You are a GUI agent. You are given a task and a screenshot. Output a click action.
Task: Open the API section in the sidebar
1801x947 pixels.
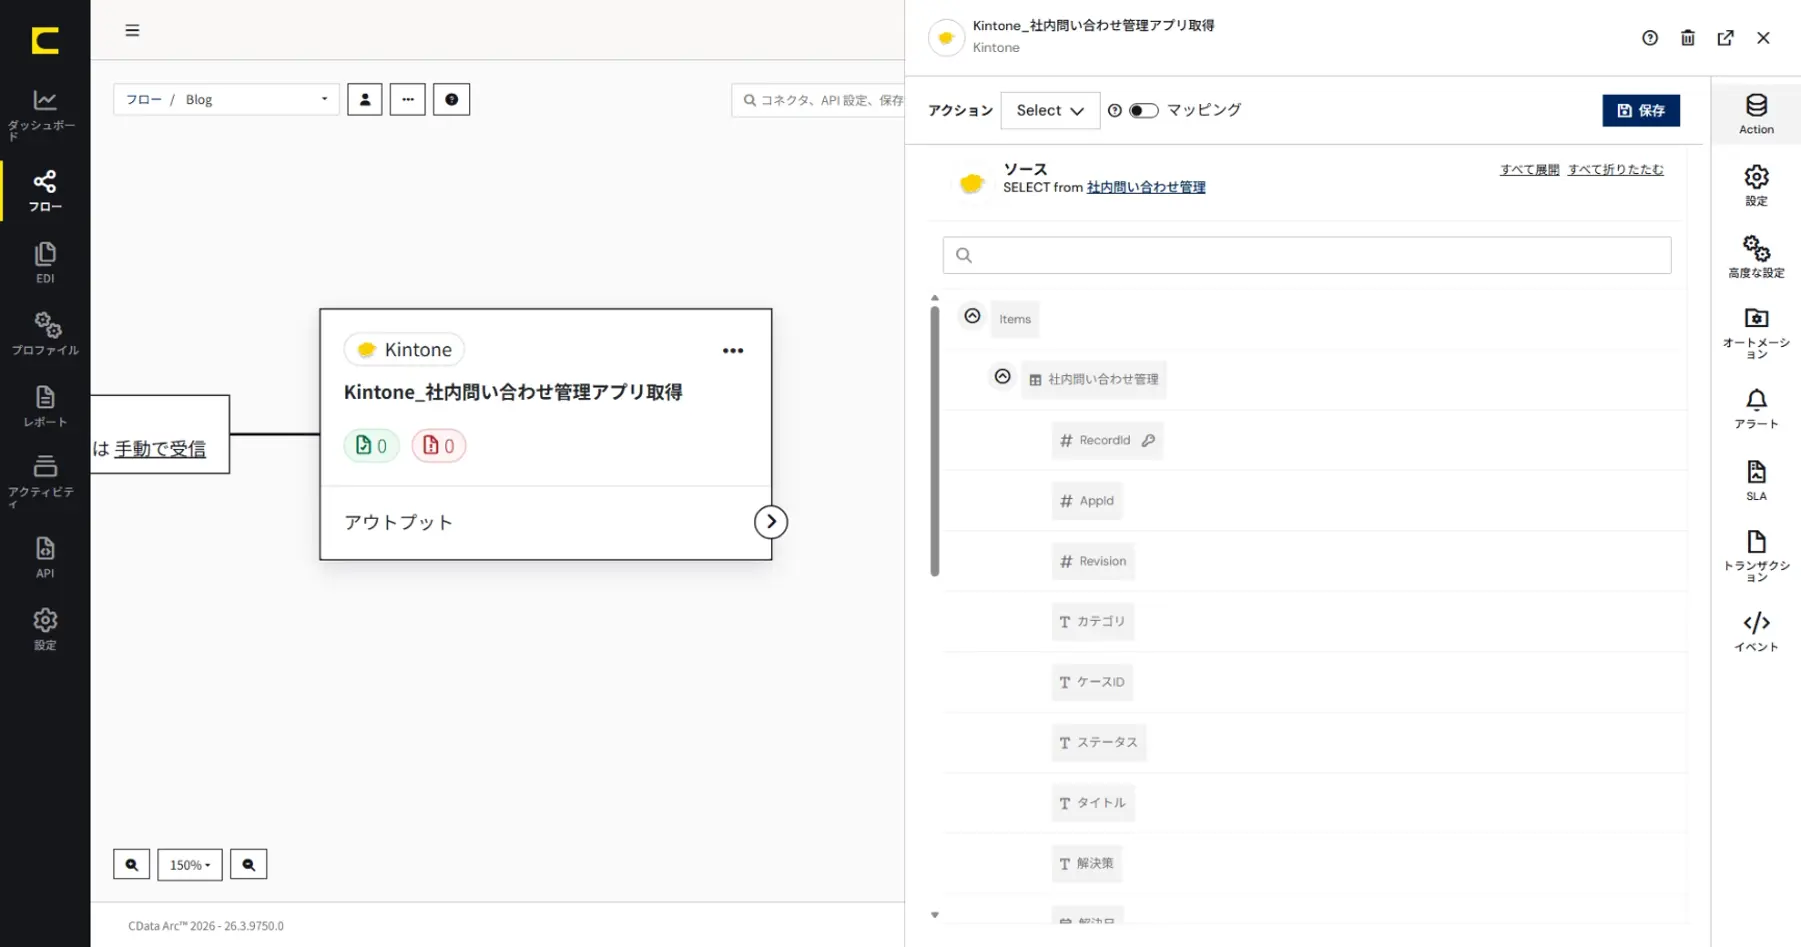point(44,557)
